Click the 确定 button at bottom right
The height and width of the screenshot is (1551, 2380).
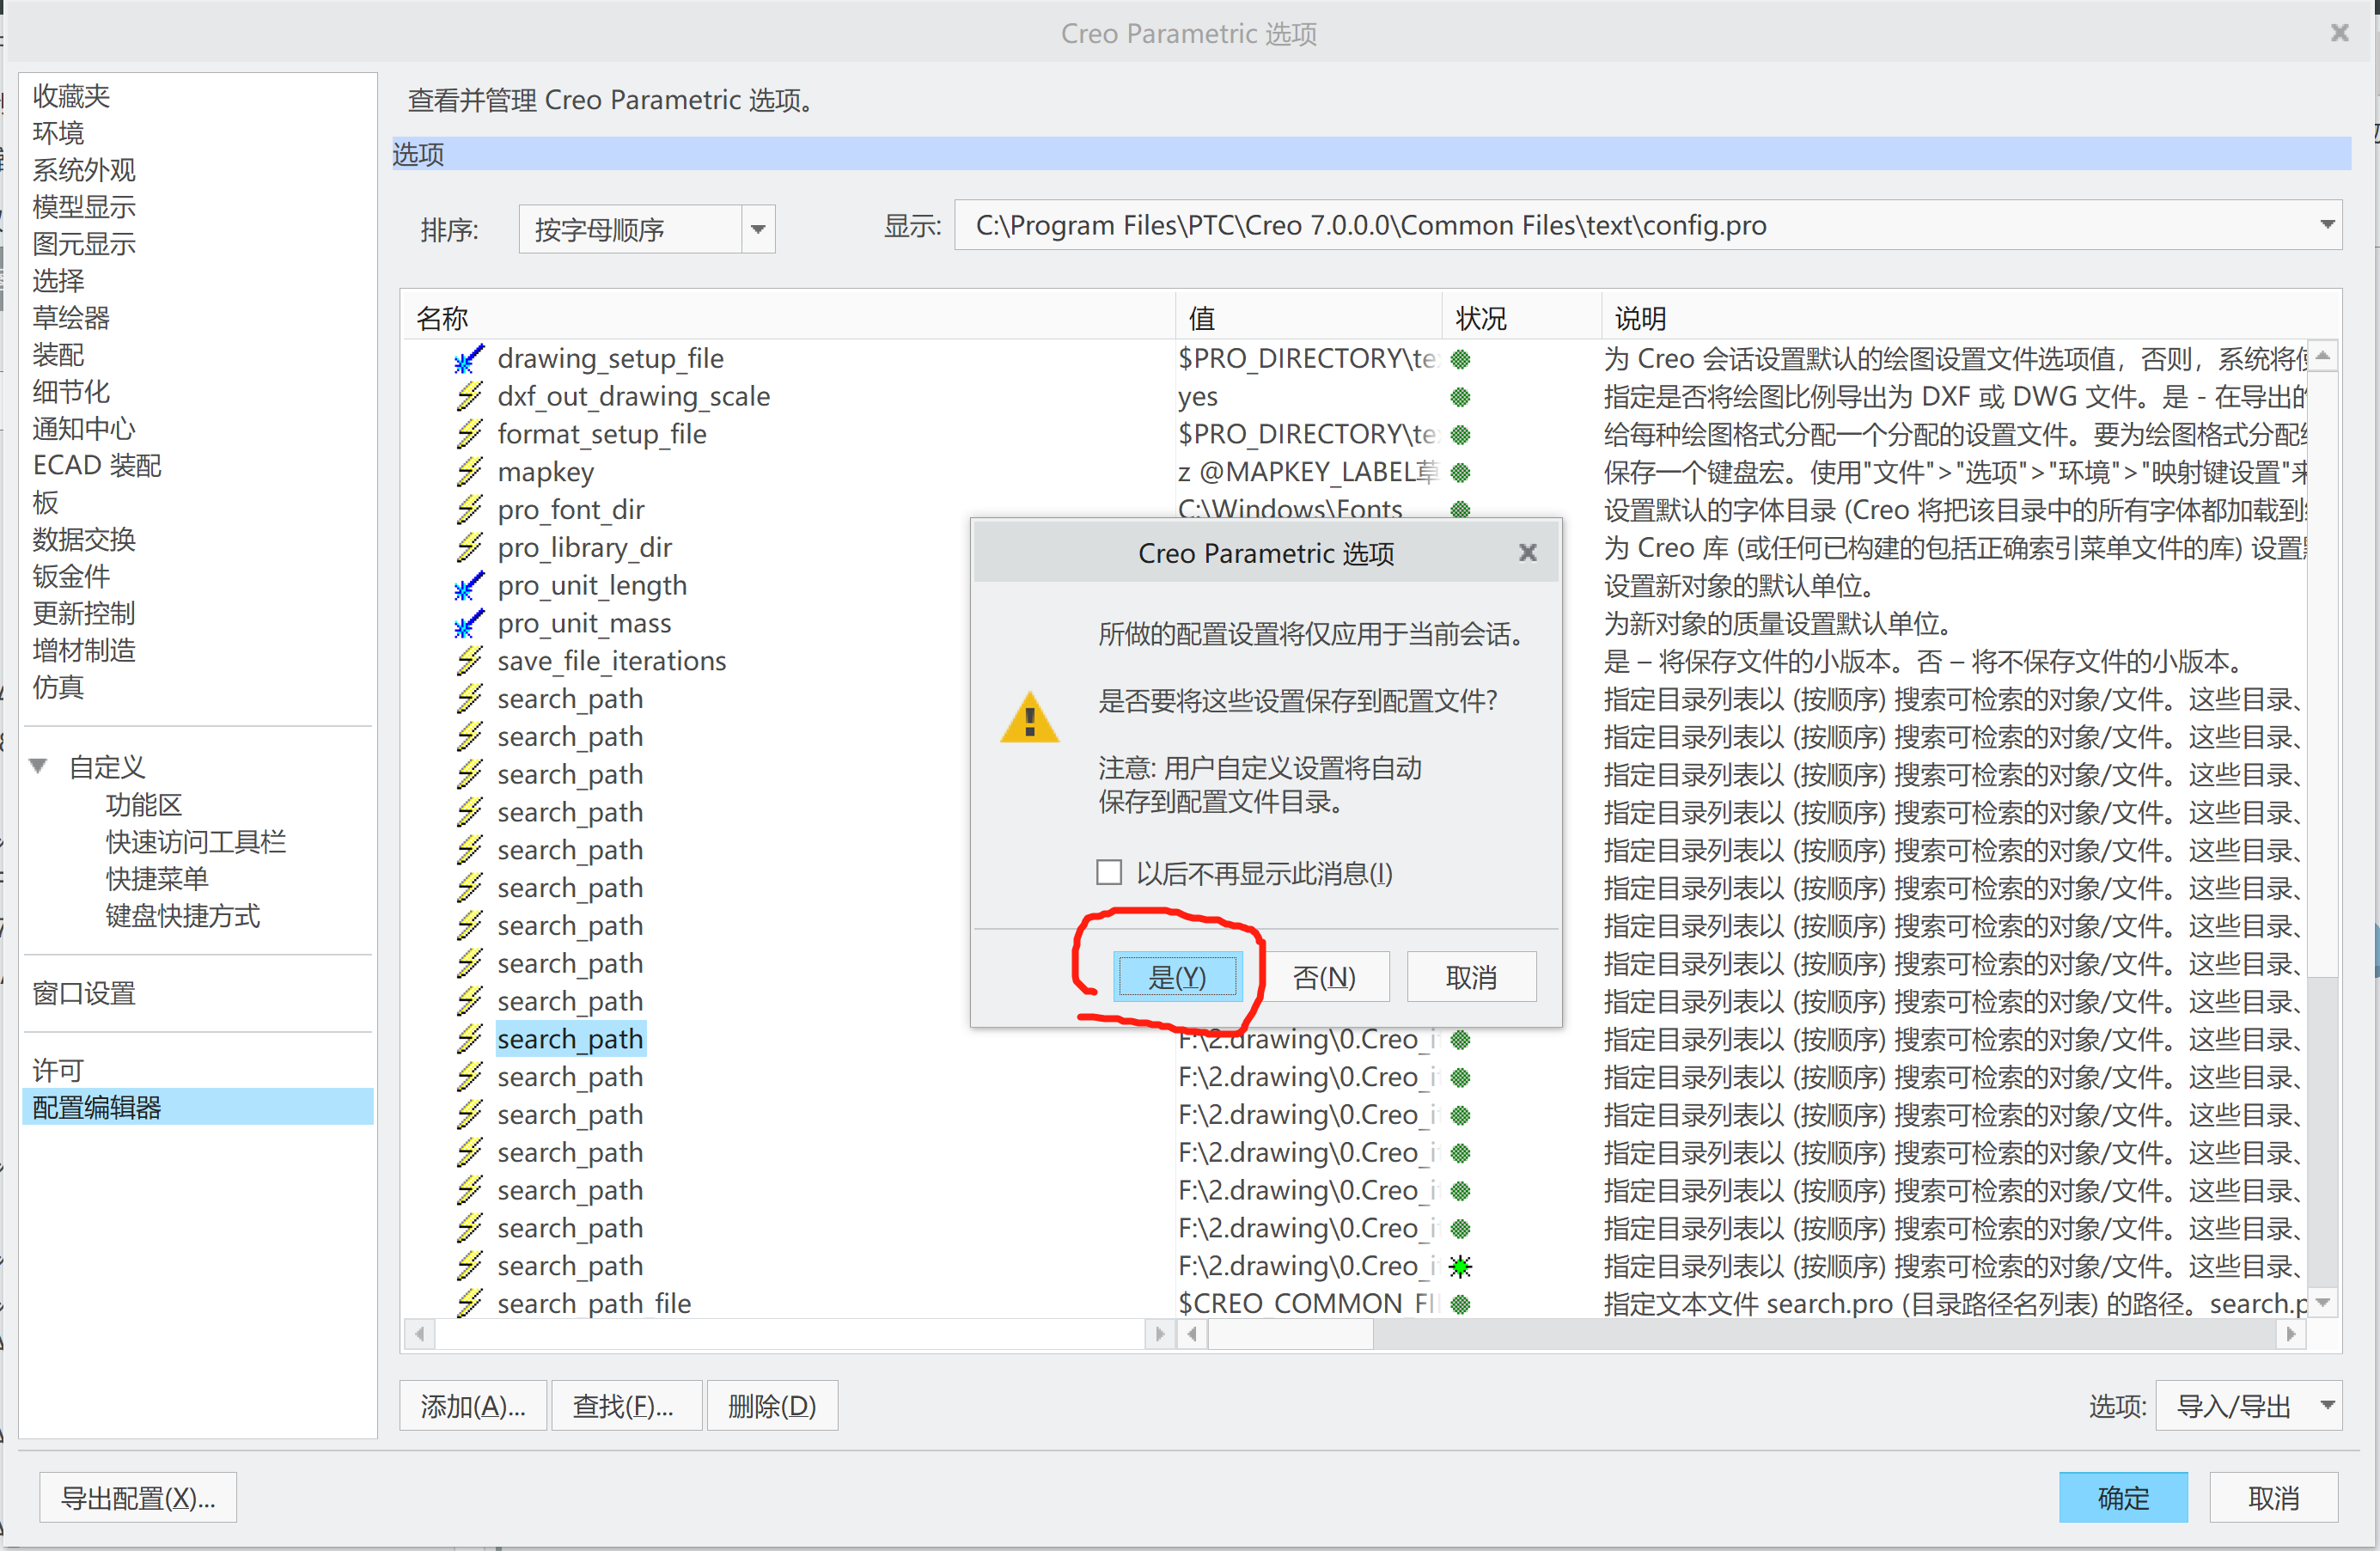click(x=2123, y=1497)
